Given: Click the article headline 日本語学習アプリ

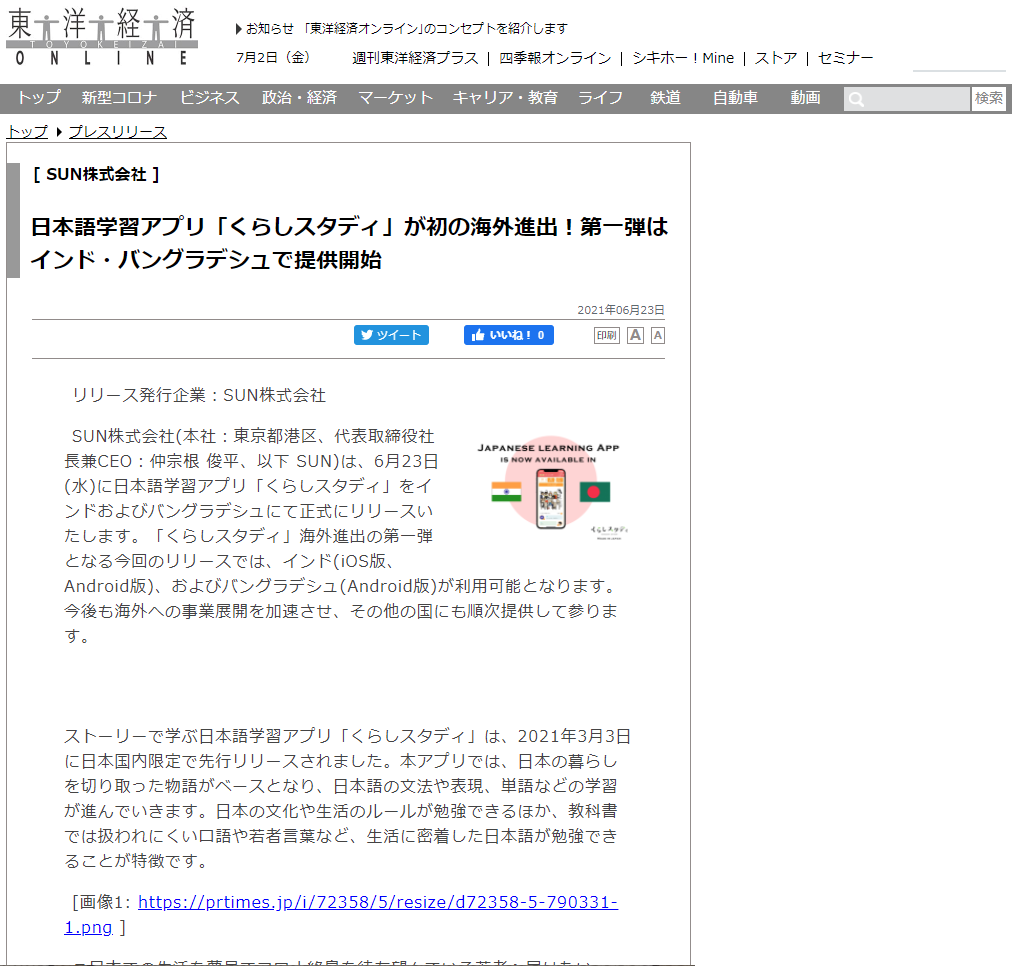Looking at the screenshot, I should (349, 243).
